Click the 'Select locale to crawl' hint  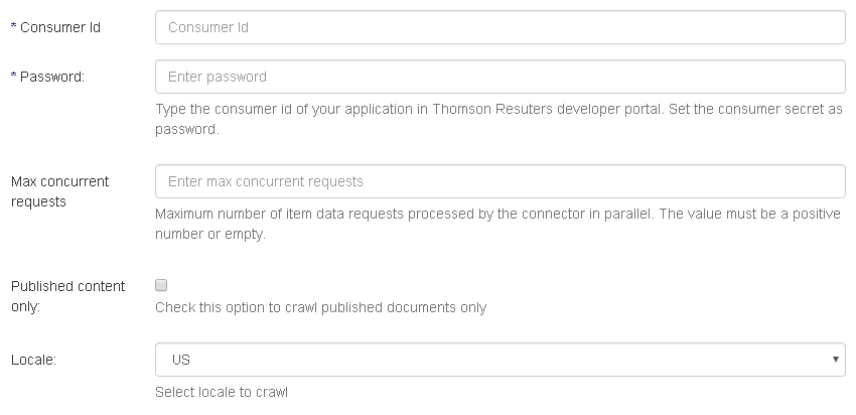click(221, 391)
